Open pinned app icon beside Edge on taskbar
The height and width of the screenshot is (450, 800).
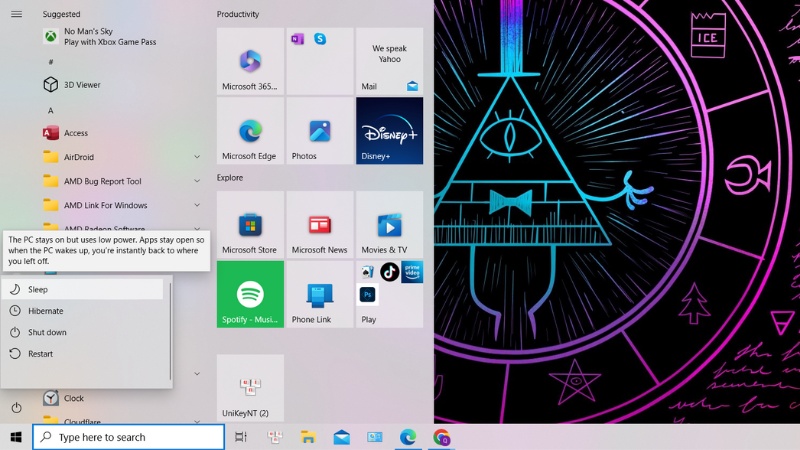pos(374,437)
